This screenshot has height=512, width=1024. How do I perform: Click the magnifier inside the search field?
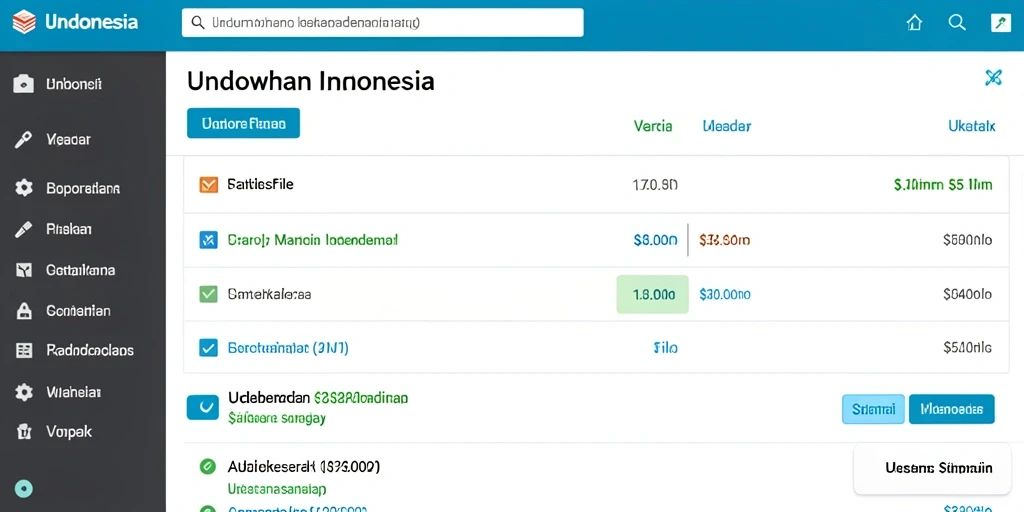pos(198,23)
